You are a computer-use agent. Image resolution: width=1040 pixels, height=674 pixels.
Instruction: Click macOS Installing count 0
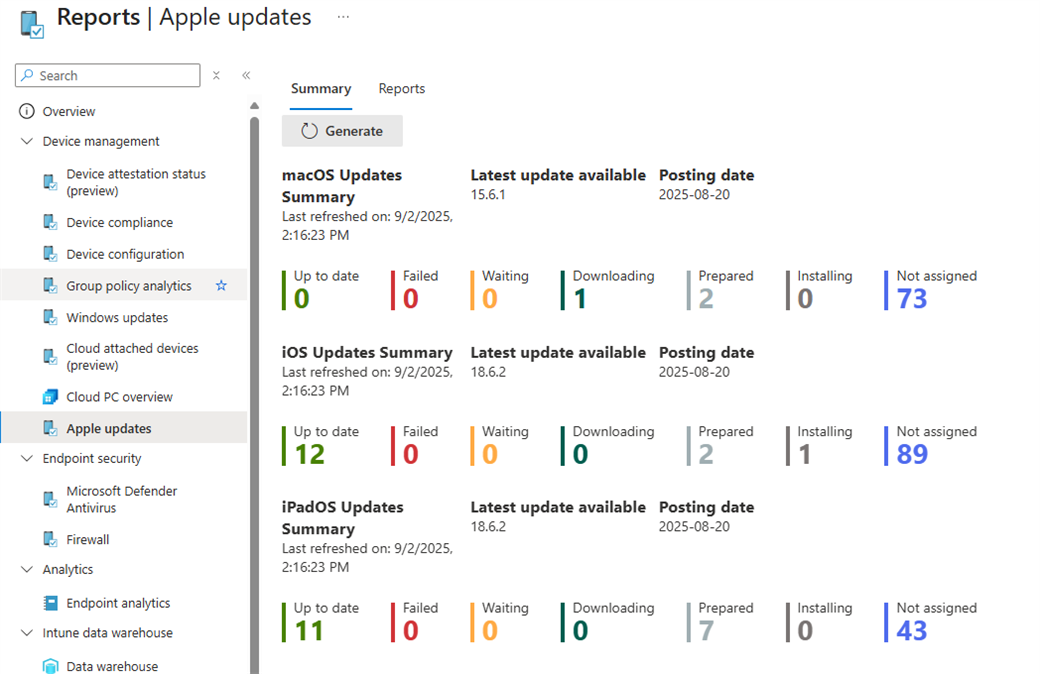tap(805, 299)
